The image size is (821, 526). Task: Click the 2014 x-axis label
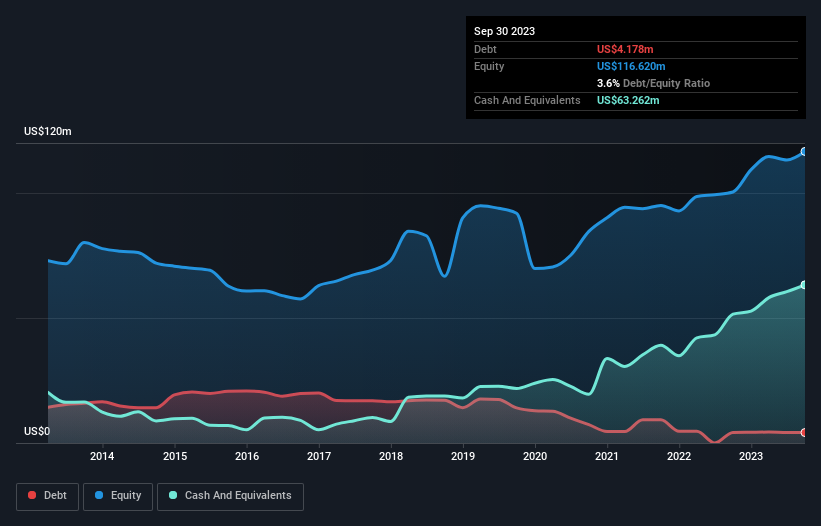point(102,456)
